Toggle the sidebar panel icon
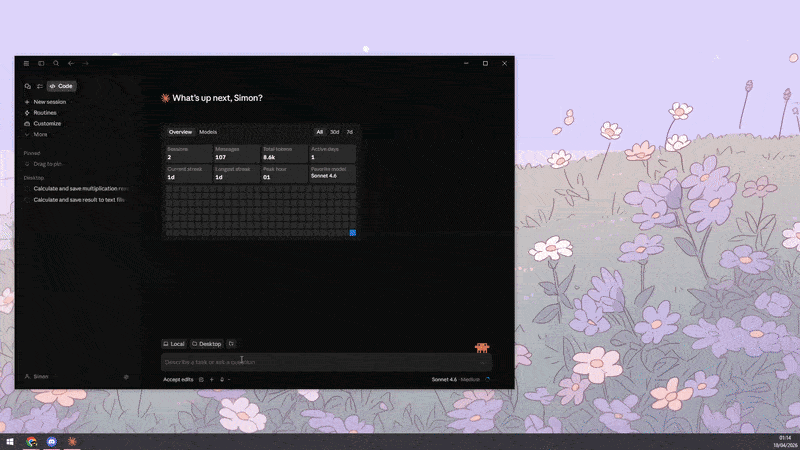This screenshot has width=800, height=450. (41, 63)
